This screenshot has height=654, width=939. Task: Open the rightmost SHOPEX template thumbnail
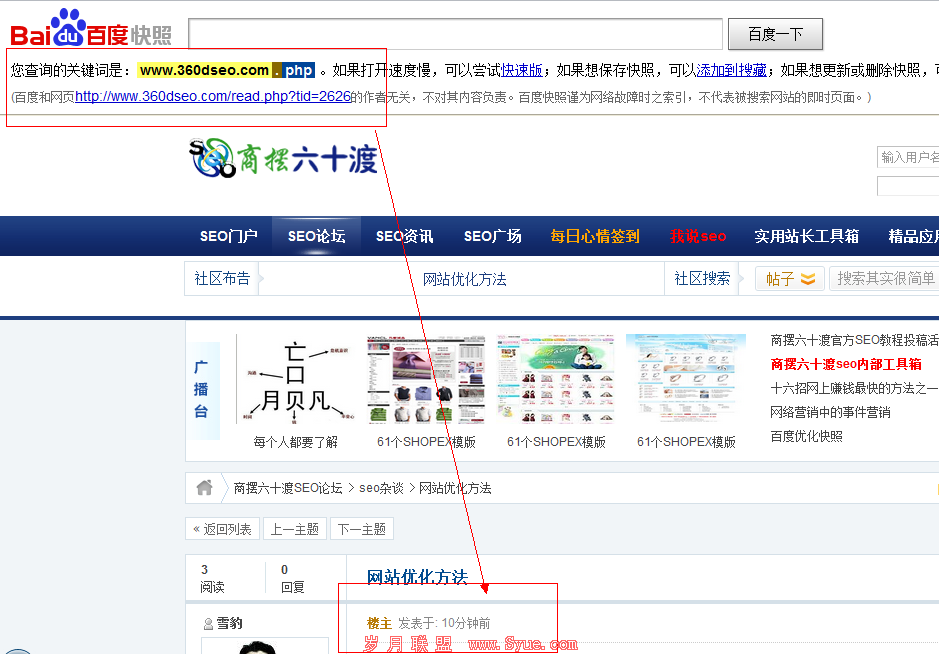coord(685,380)
